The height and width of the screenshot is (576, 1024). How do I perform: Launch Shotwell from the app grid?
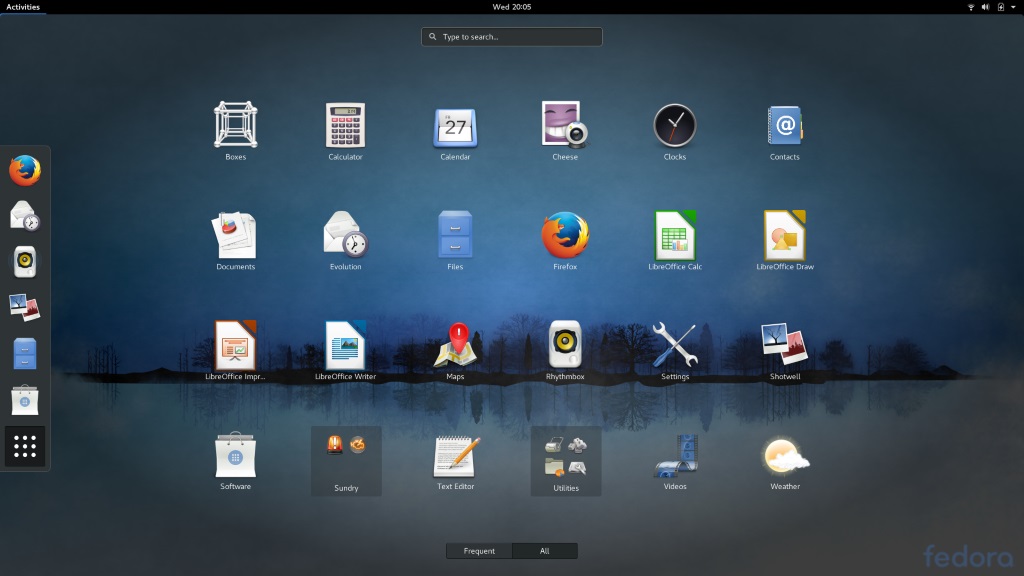784,351
